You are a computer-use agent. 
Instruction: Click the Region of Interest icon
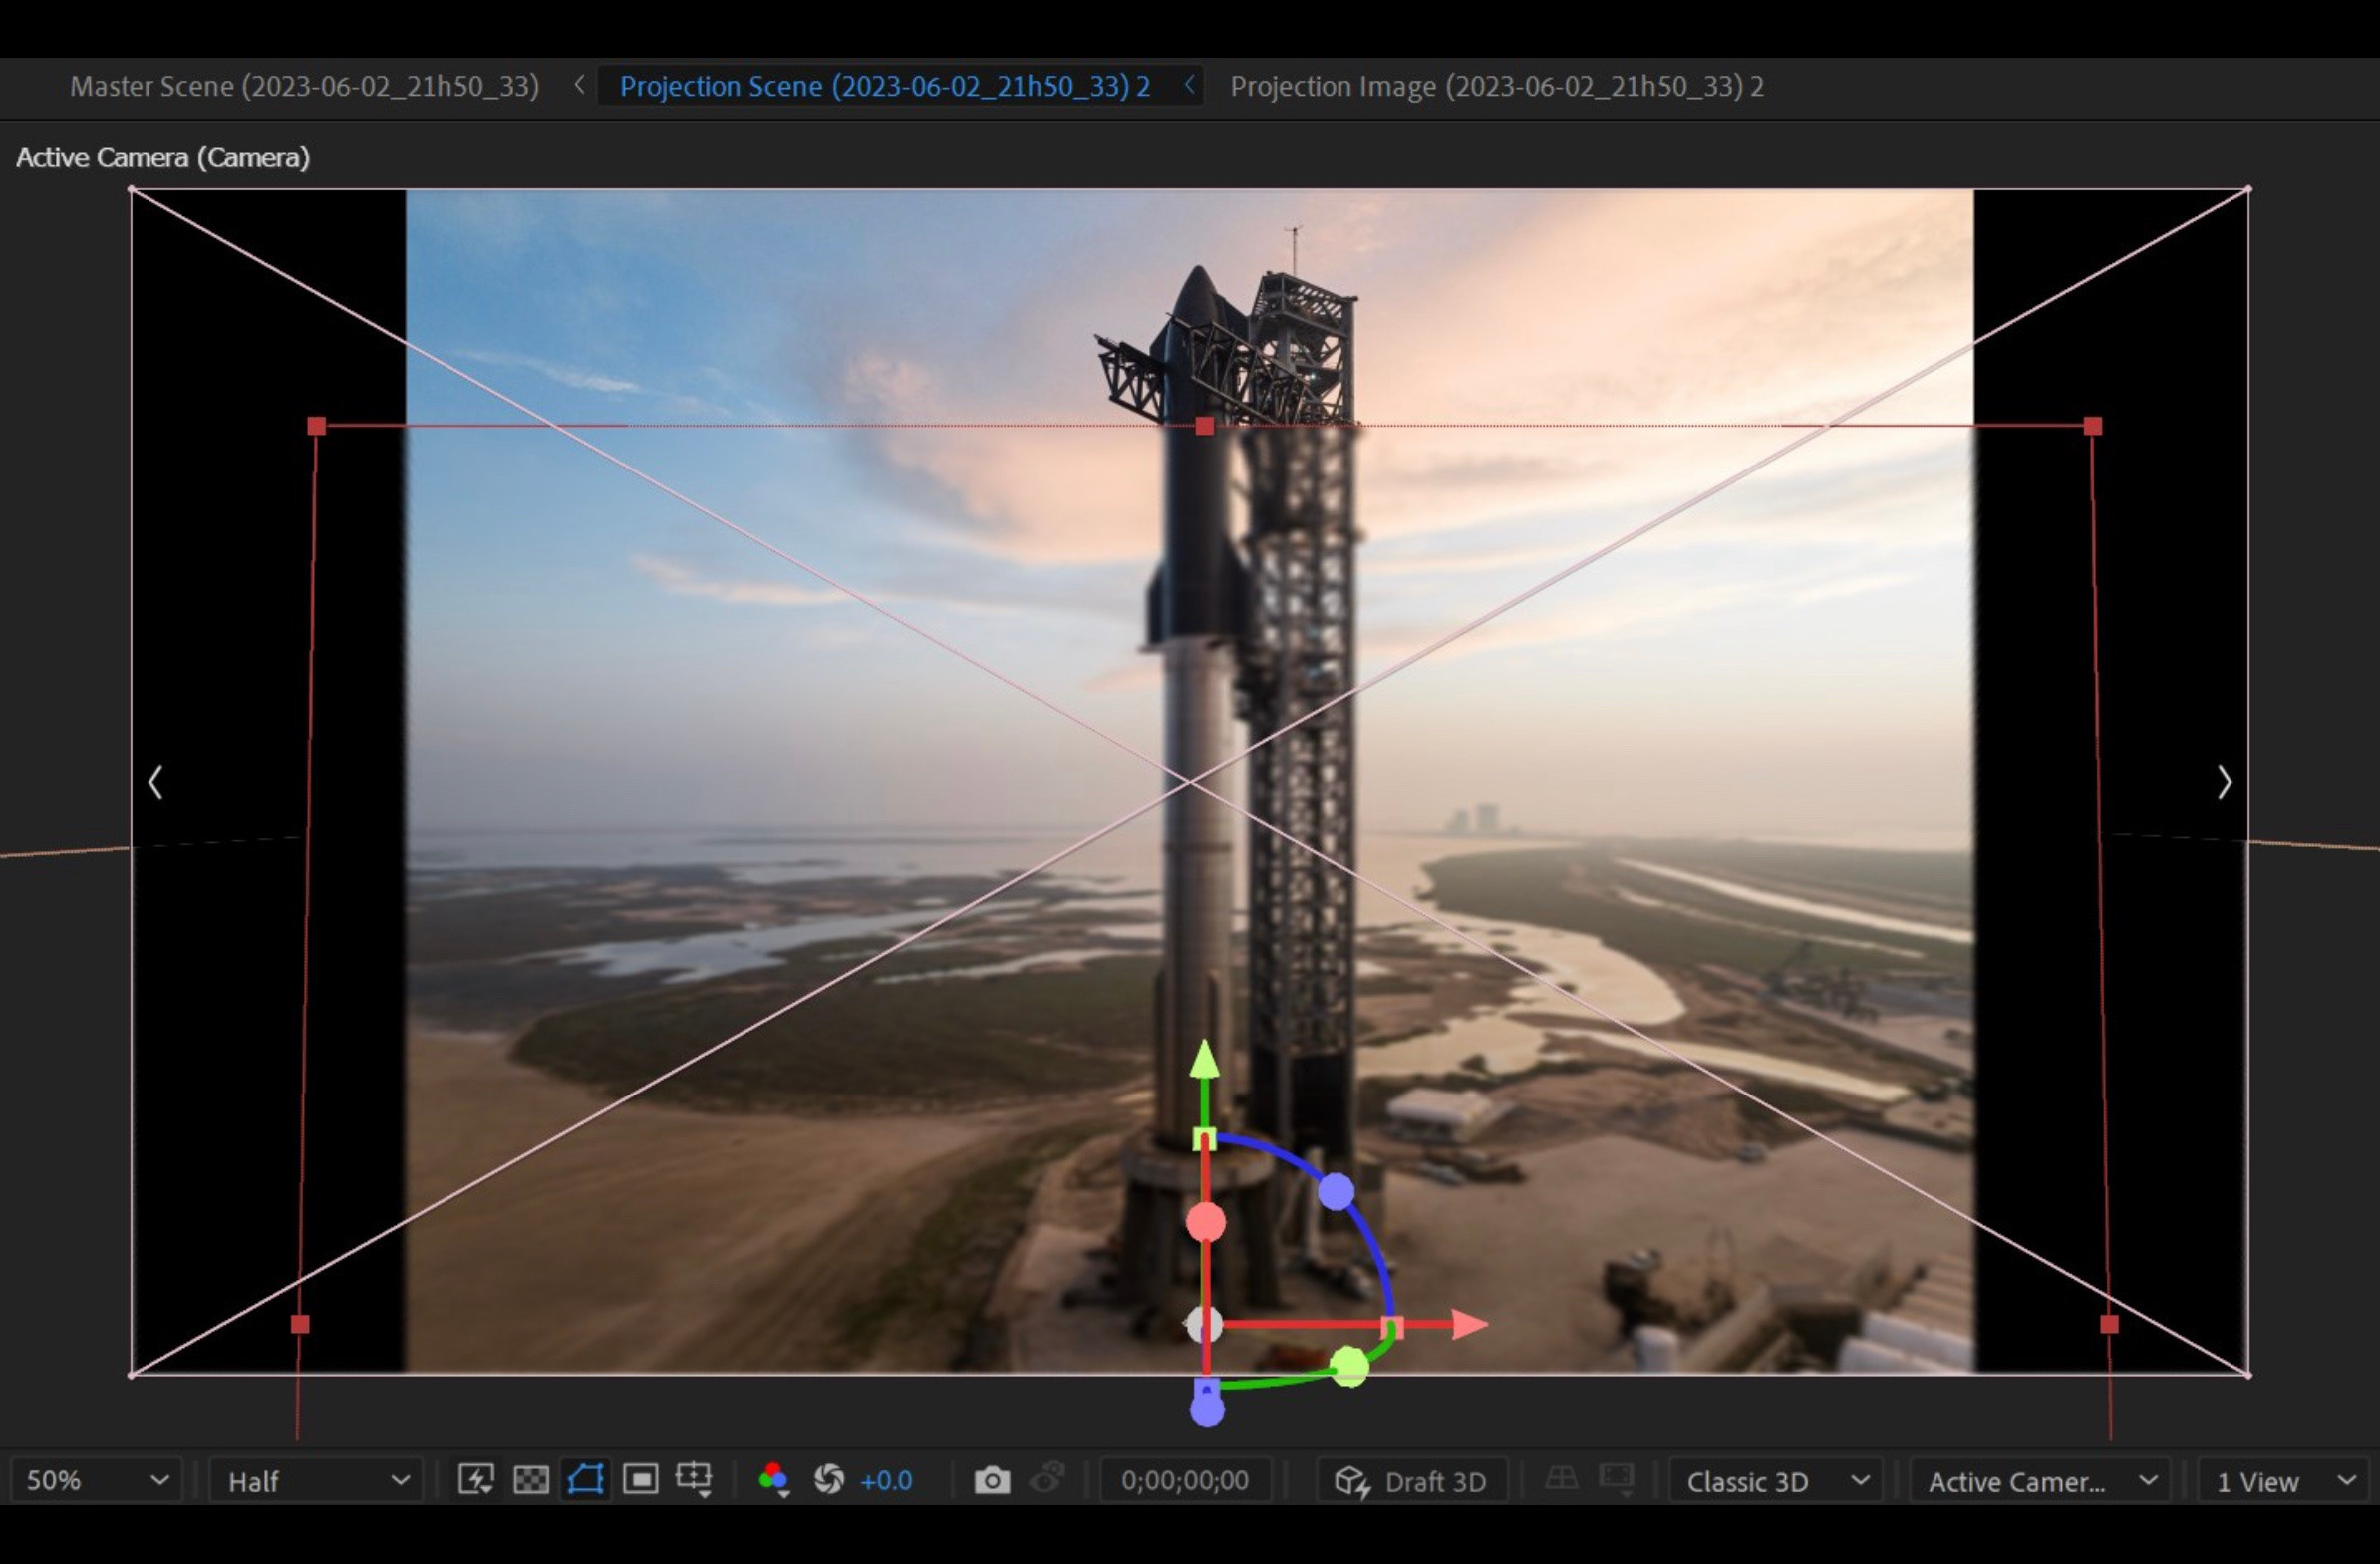click(640, 1479)
